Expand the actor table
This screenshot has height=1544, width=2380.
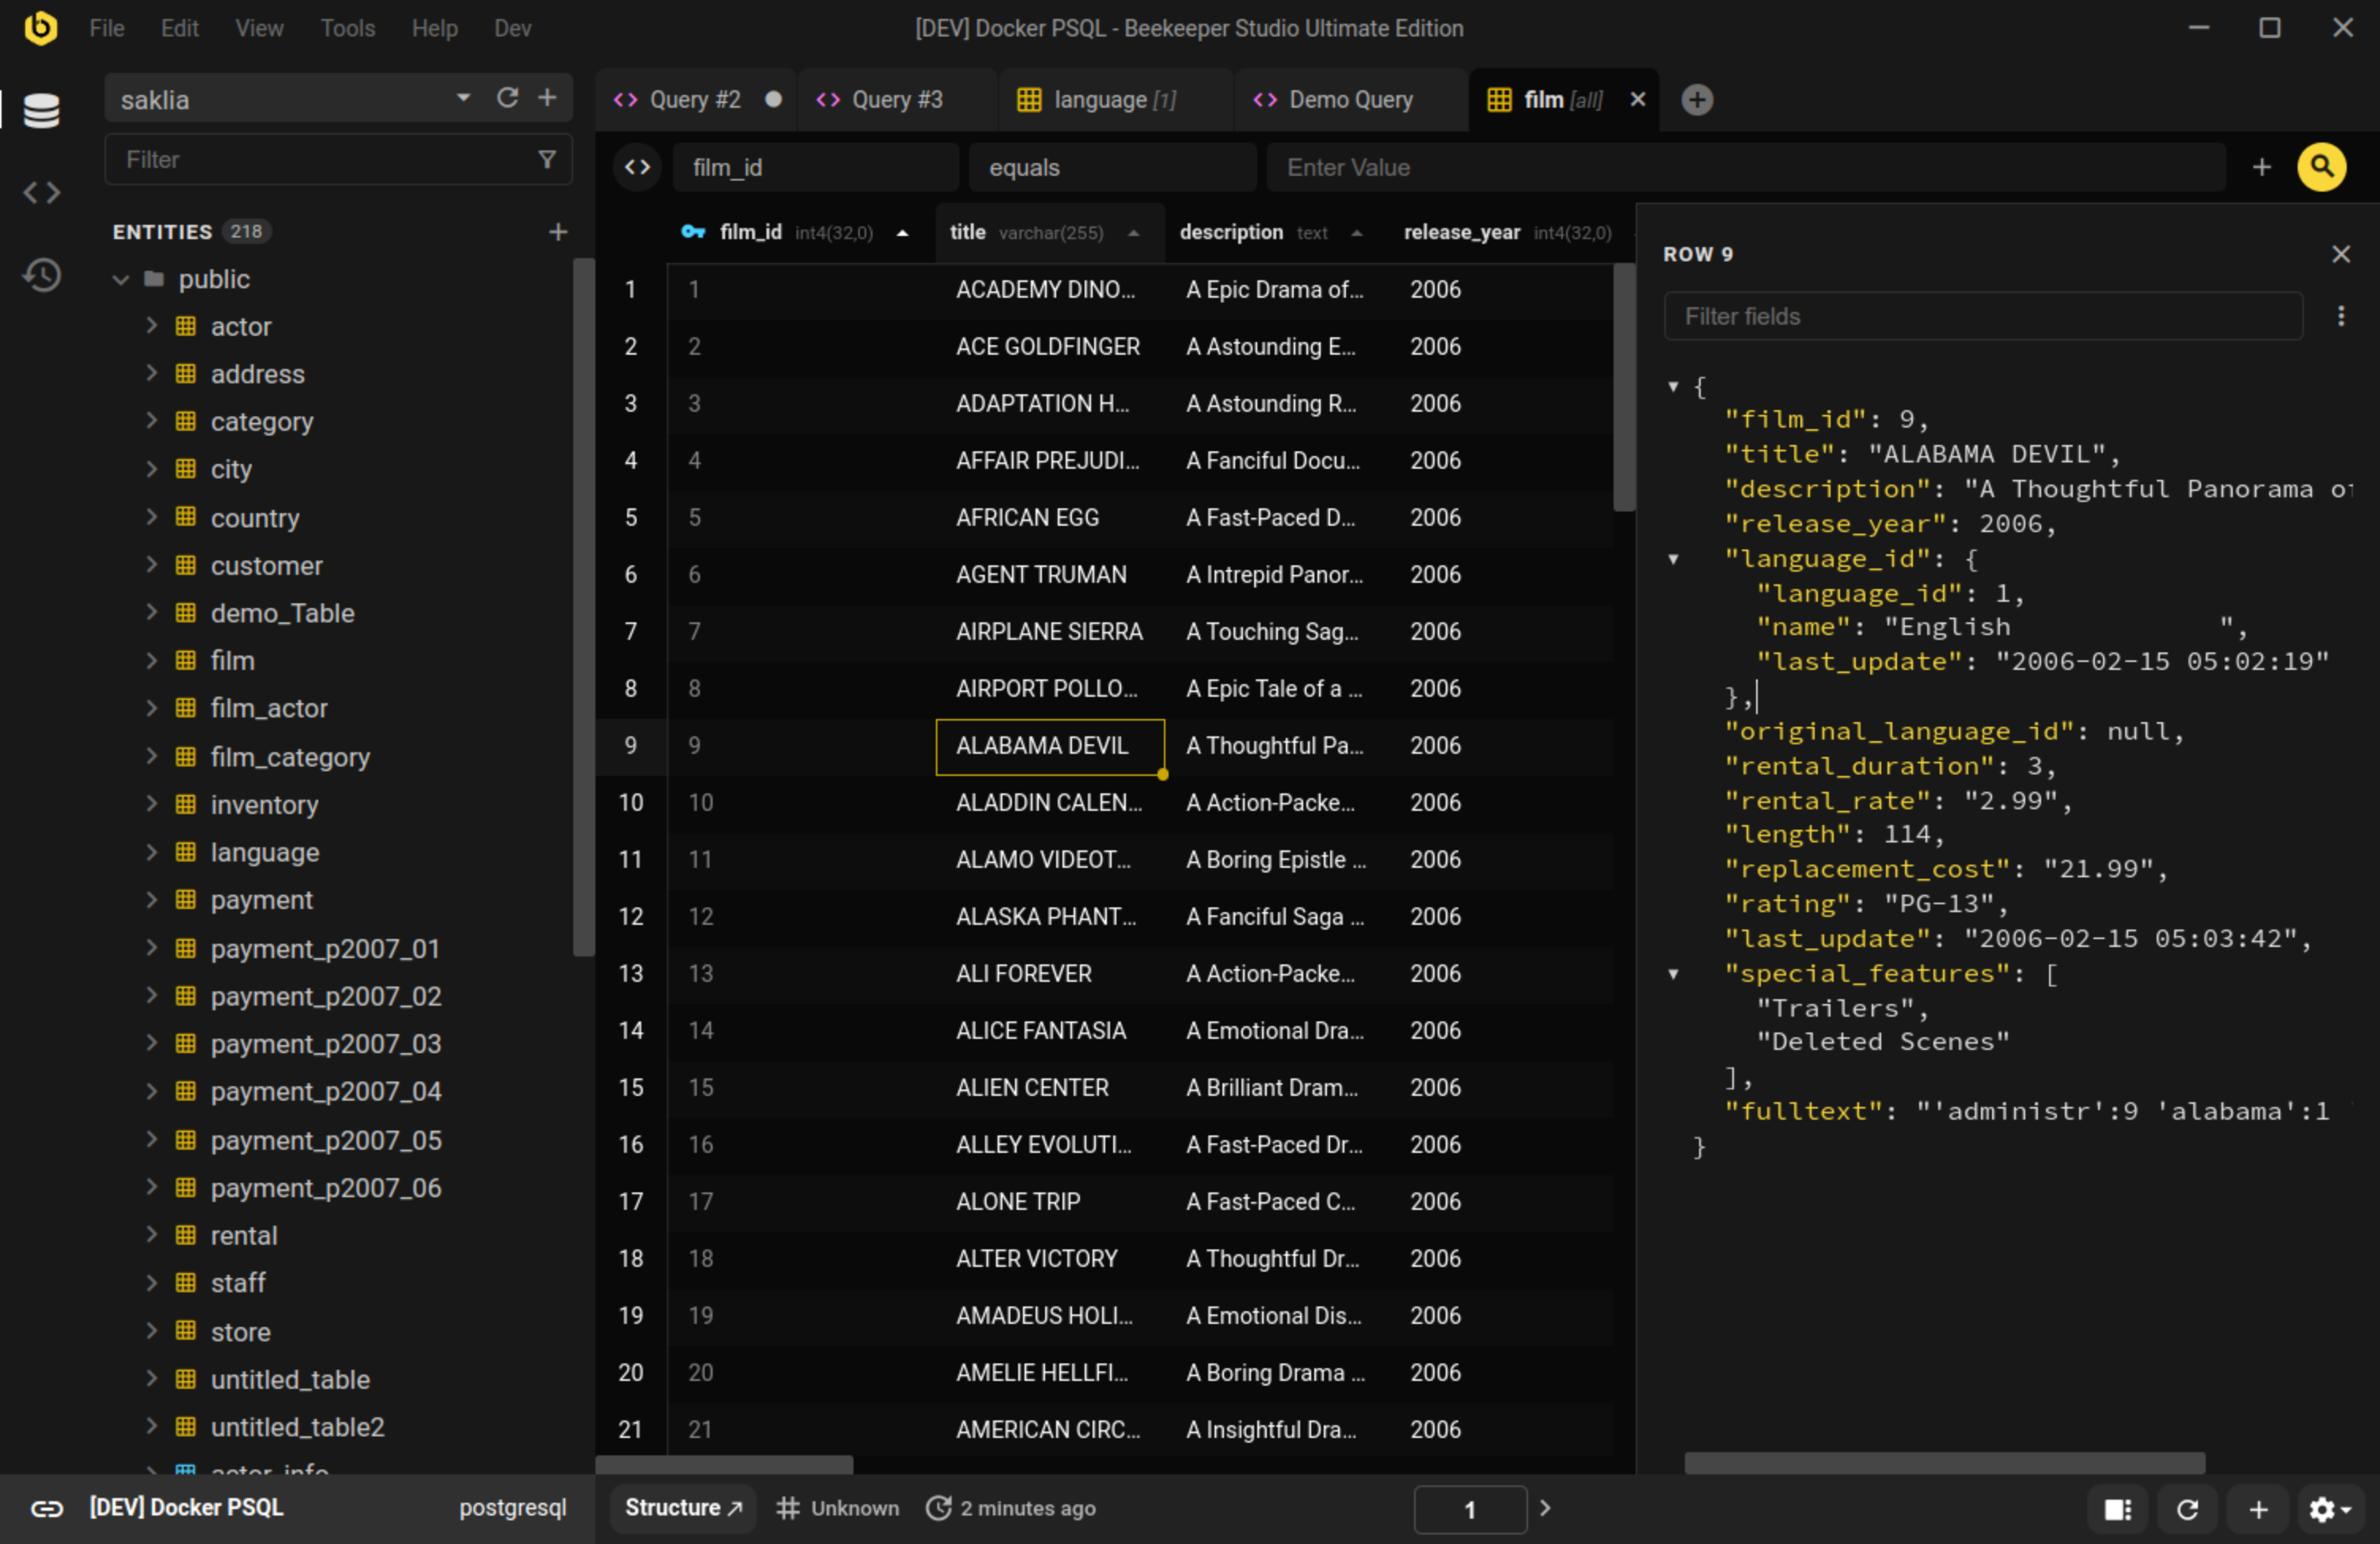pos(152,325)
